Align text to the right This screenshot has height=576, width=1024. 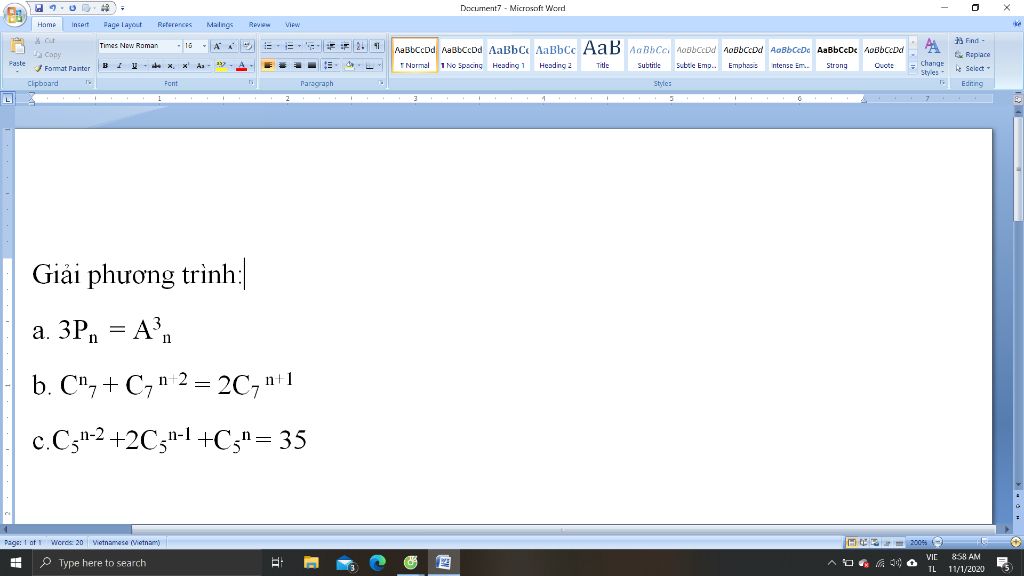pos(297,65)
